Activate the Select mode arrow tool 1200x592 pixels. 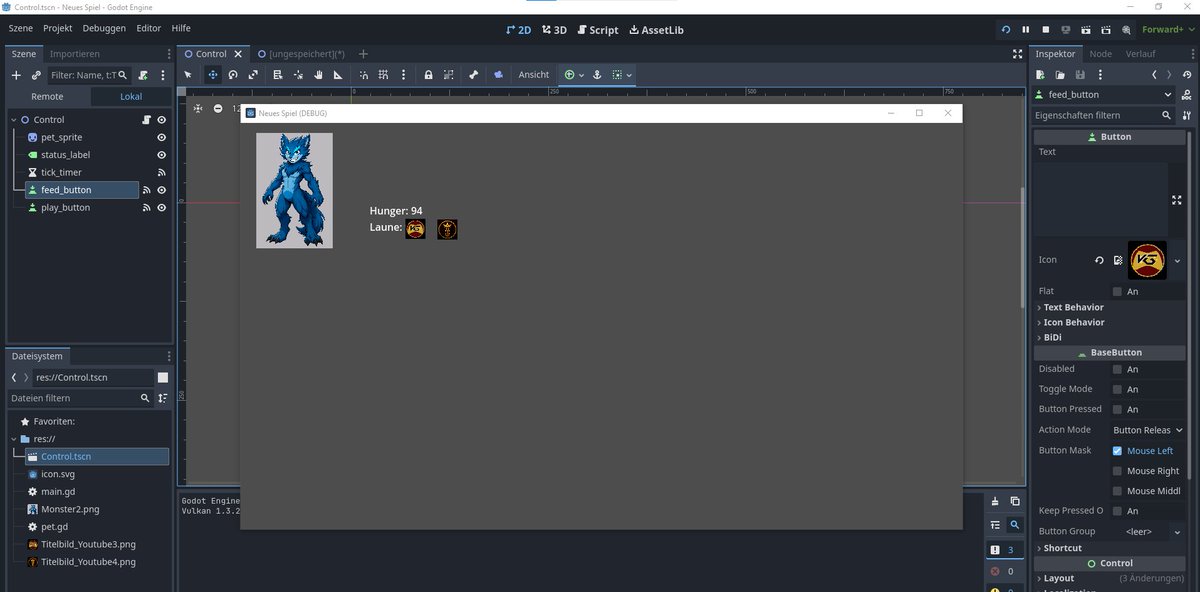(188, 75)
